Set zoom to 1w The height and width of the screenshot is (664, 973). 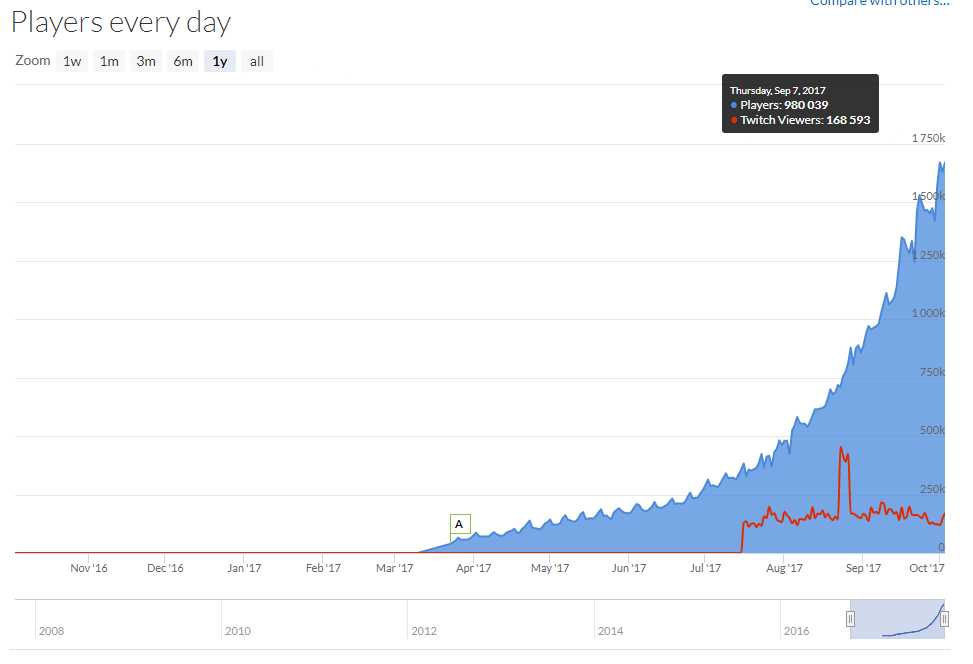click(x=72, y=61)
